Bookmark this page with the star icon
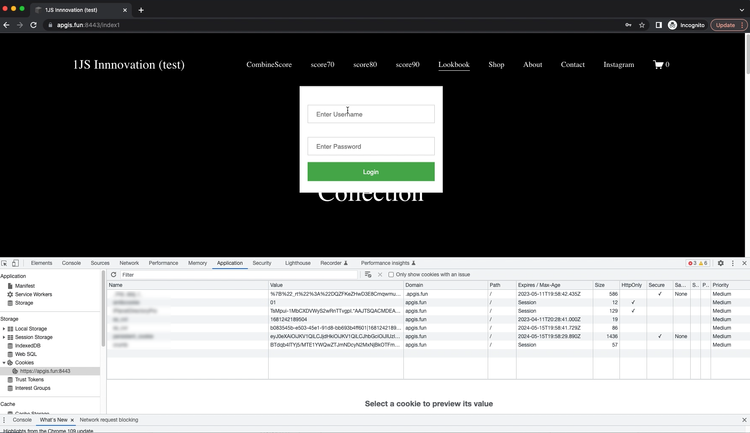Viewport: 750px width, 433px height. coord(642,25)
